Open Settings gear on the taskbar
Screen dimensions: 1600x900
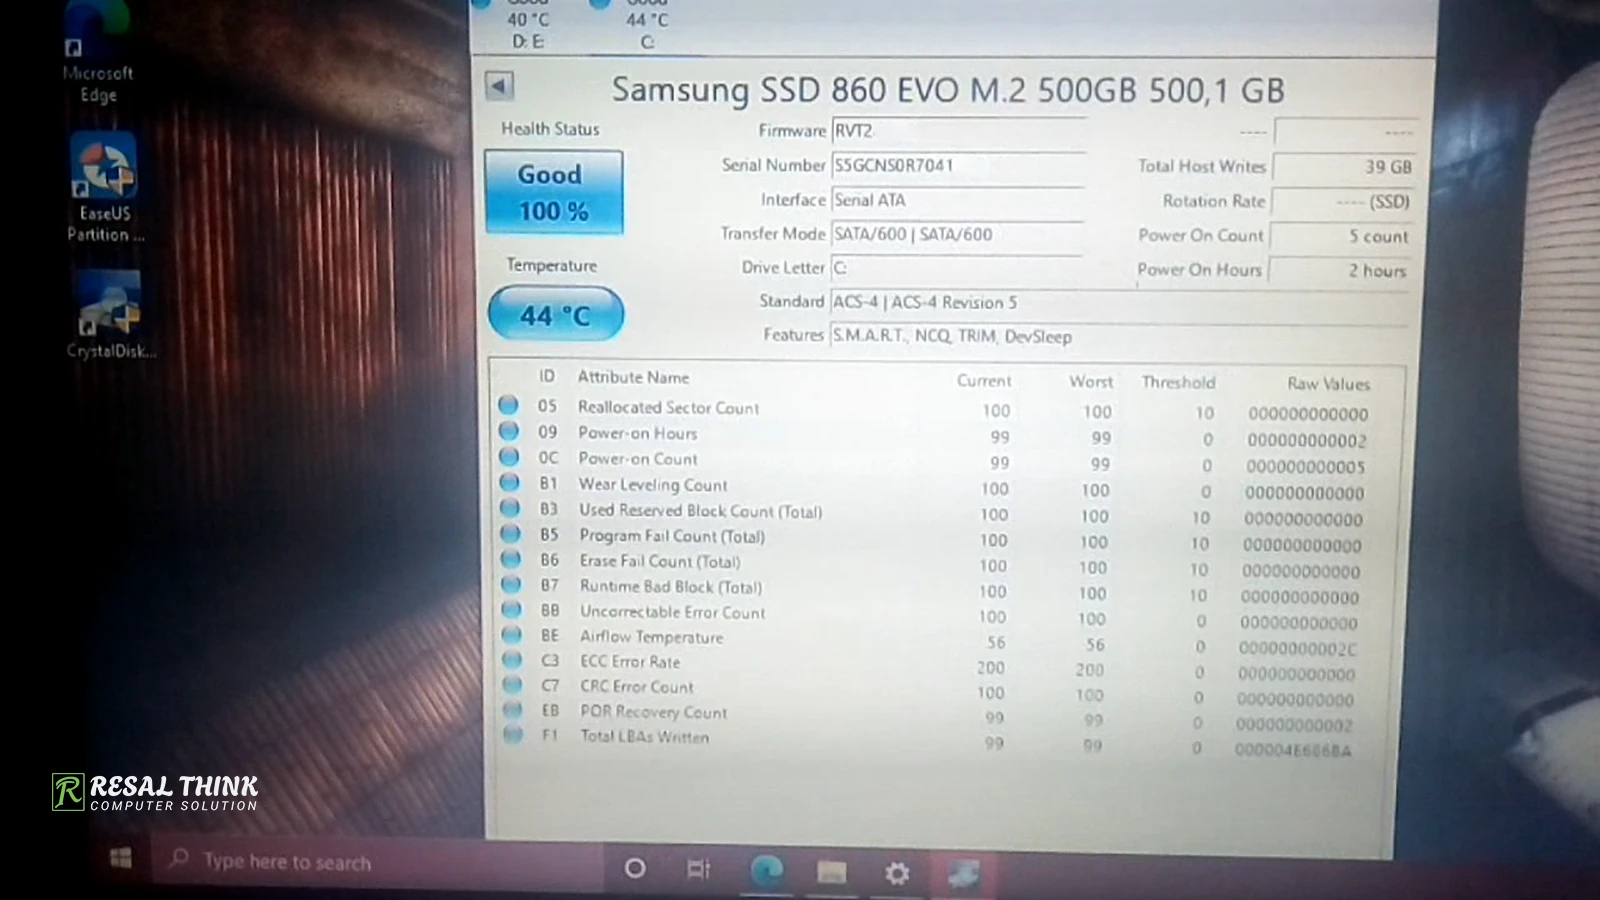pos(897,873)
